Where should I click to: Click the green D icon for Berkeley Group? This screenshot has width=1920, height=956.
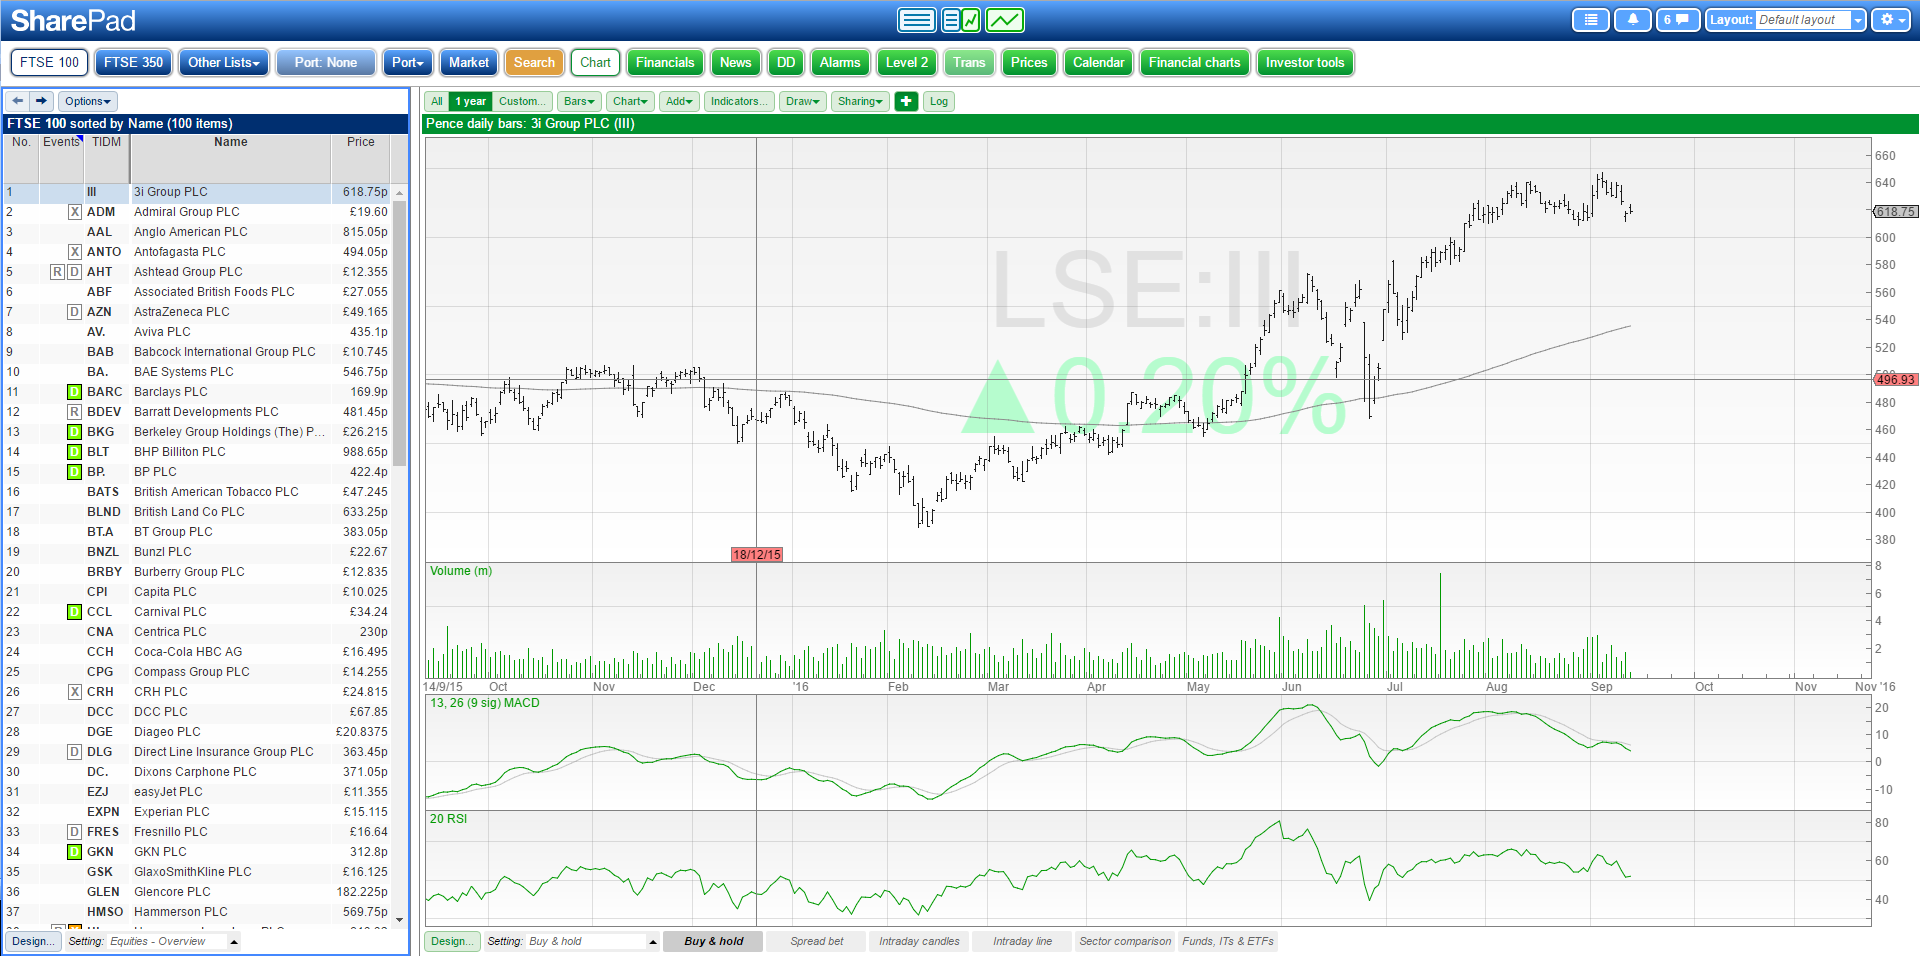[x=74, y=432]
